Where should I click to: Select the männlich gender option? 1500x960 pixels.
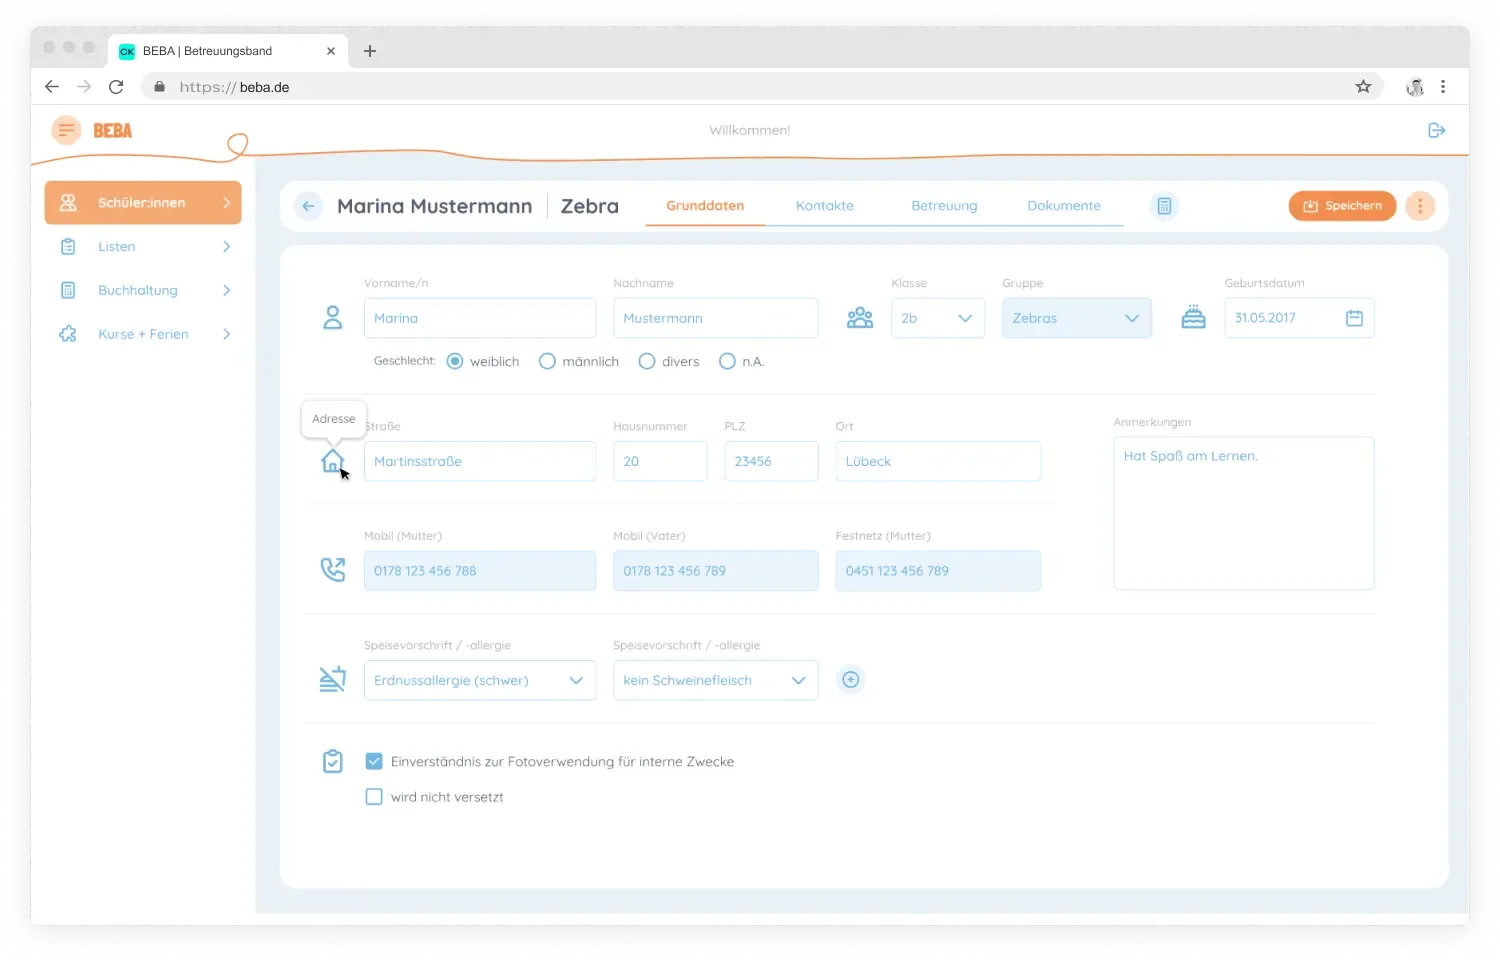(x=547, y=361)
